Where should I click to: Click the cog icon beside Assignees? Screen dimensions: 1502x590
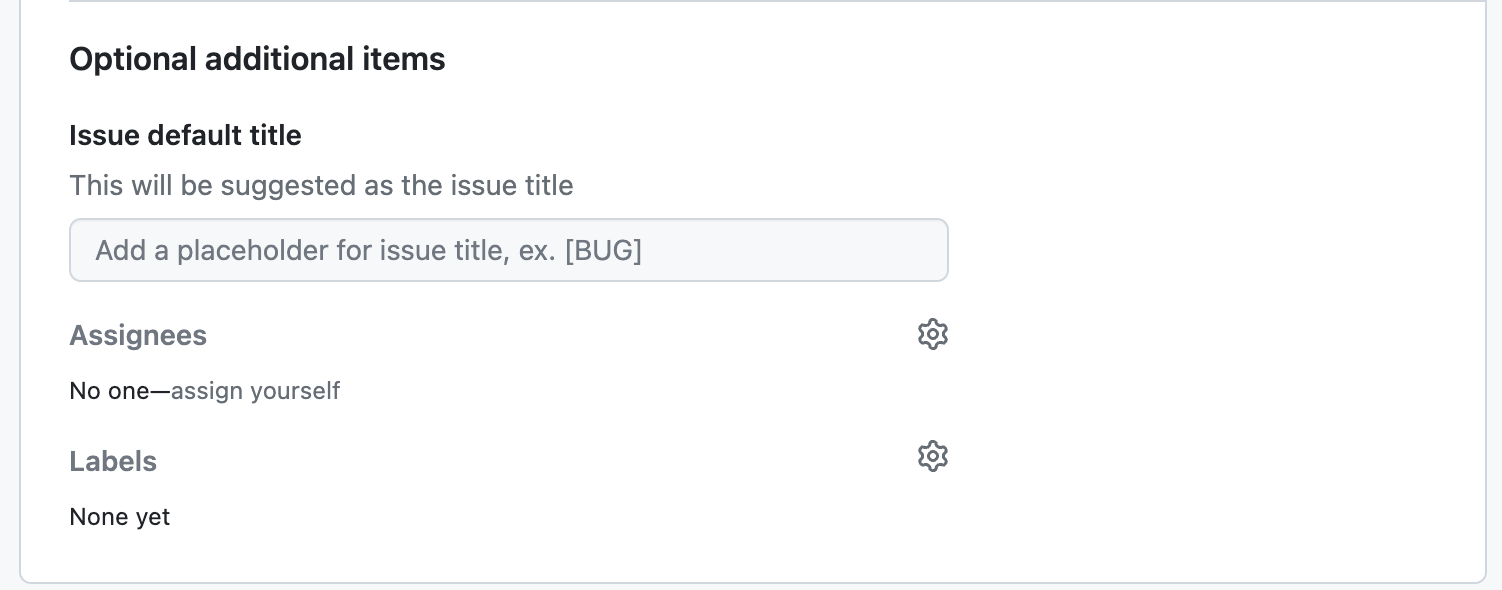[x=932, y=334]
